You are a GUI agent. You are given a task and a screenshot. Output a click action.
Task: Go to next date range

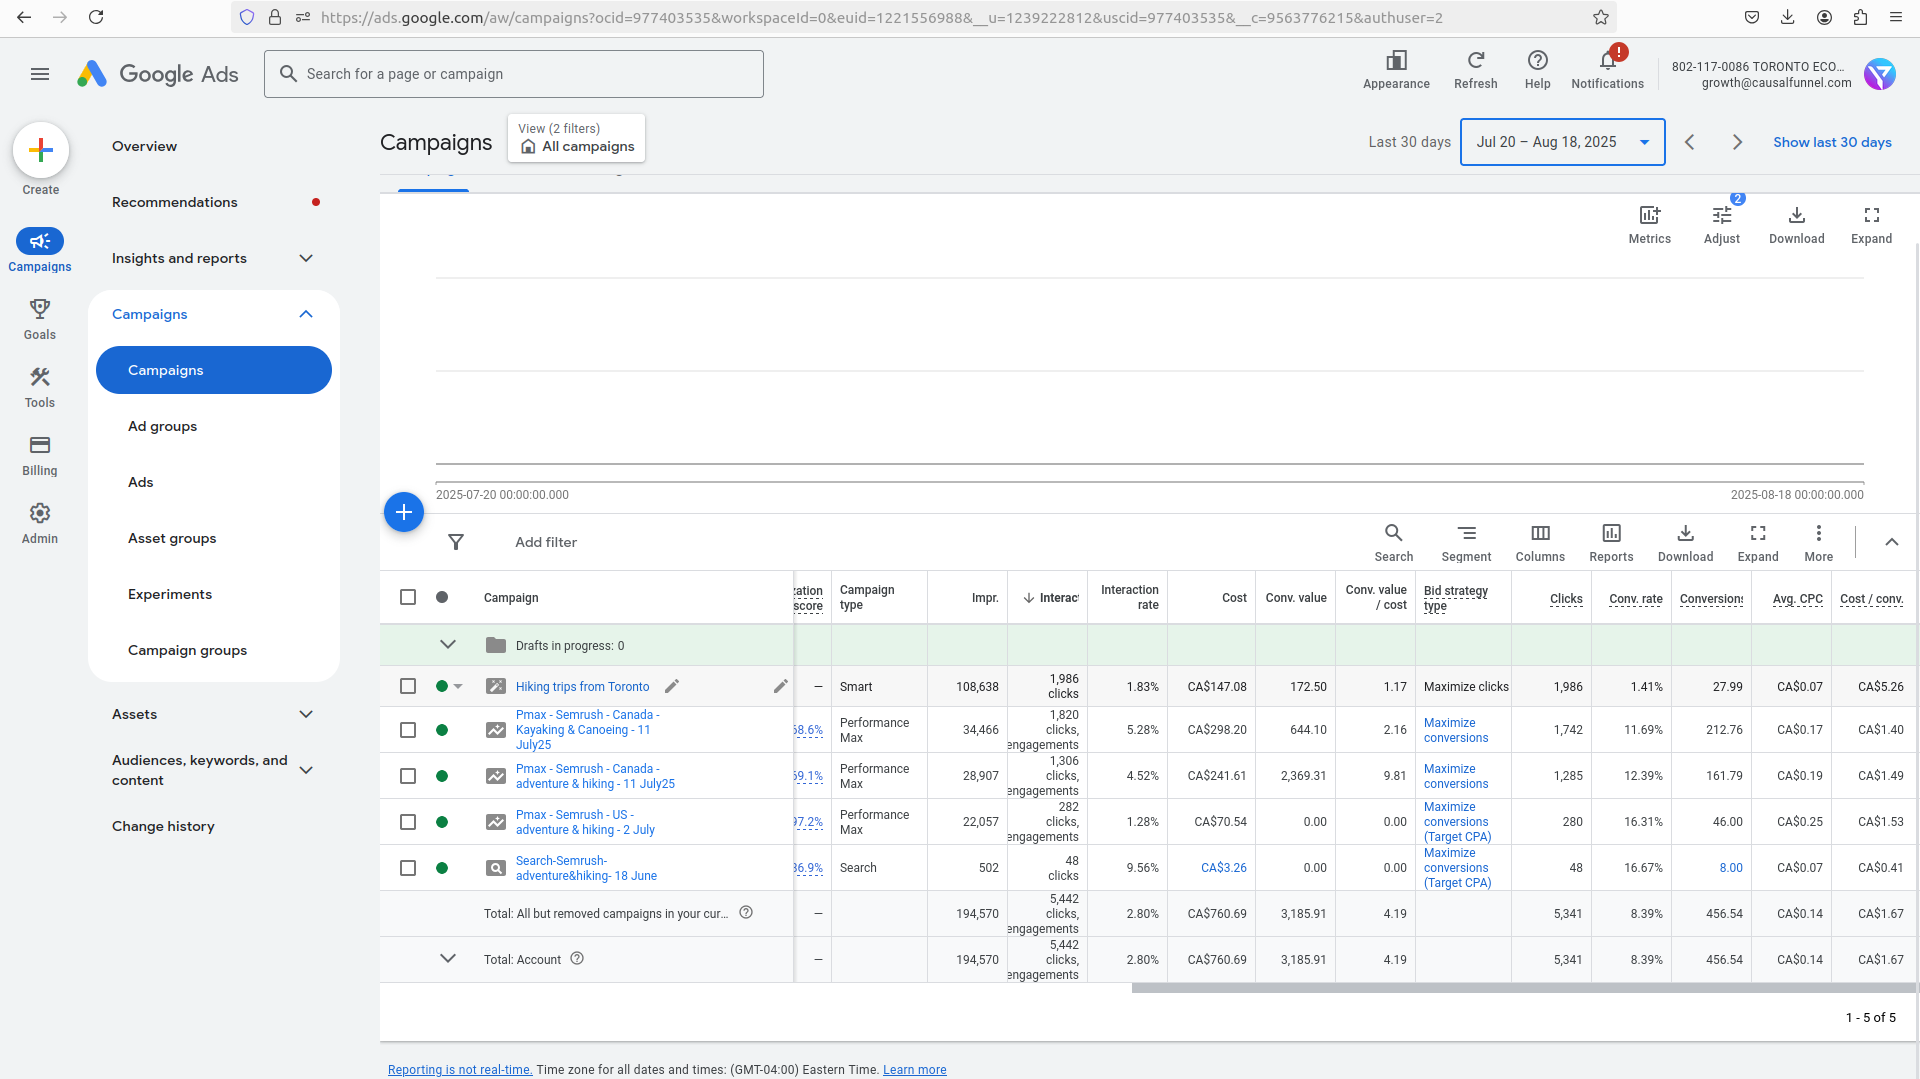(1737, 142)
